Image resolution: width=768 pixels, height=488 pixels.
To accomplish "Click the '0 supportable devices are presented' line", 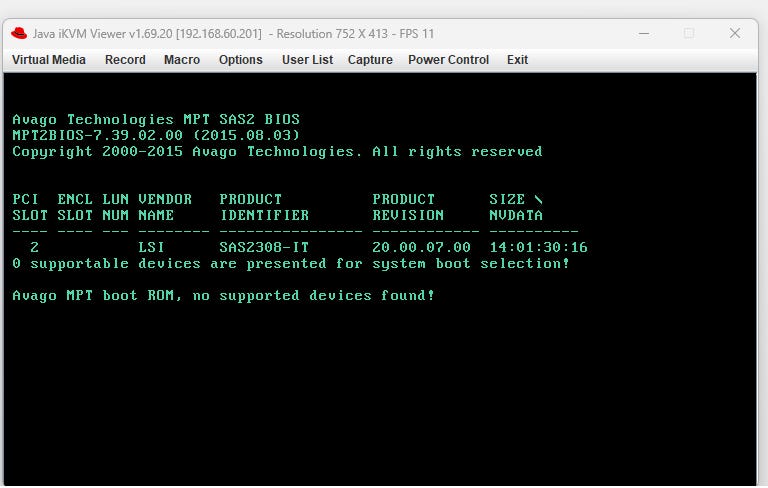I will pyautogui.click(x=291, y=264).
